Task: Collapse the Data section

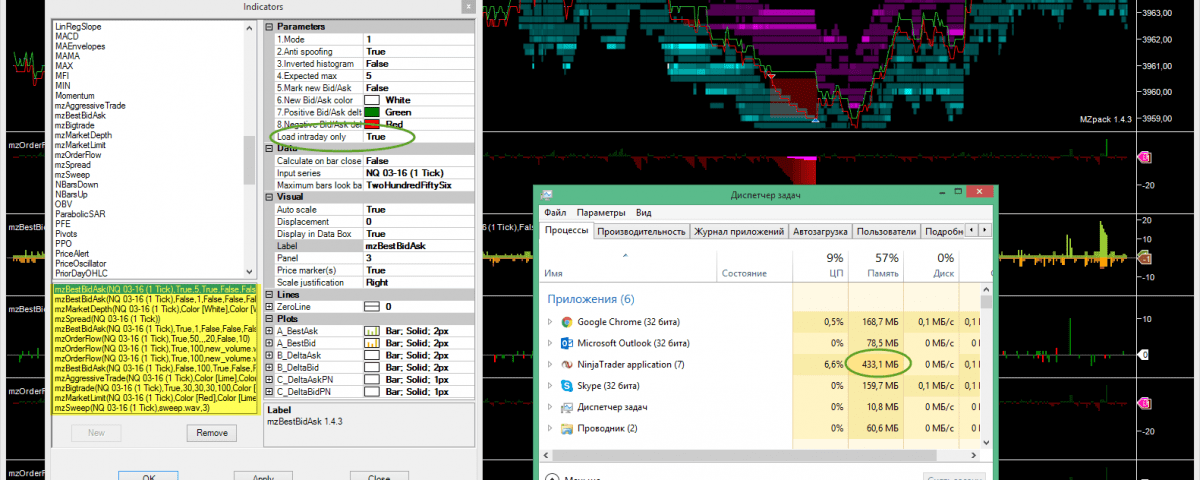Action: pos(269,148)
